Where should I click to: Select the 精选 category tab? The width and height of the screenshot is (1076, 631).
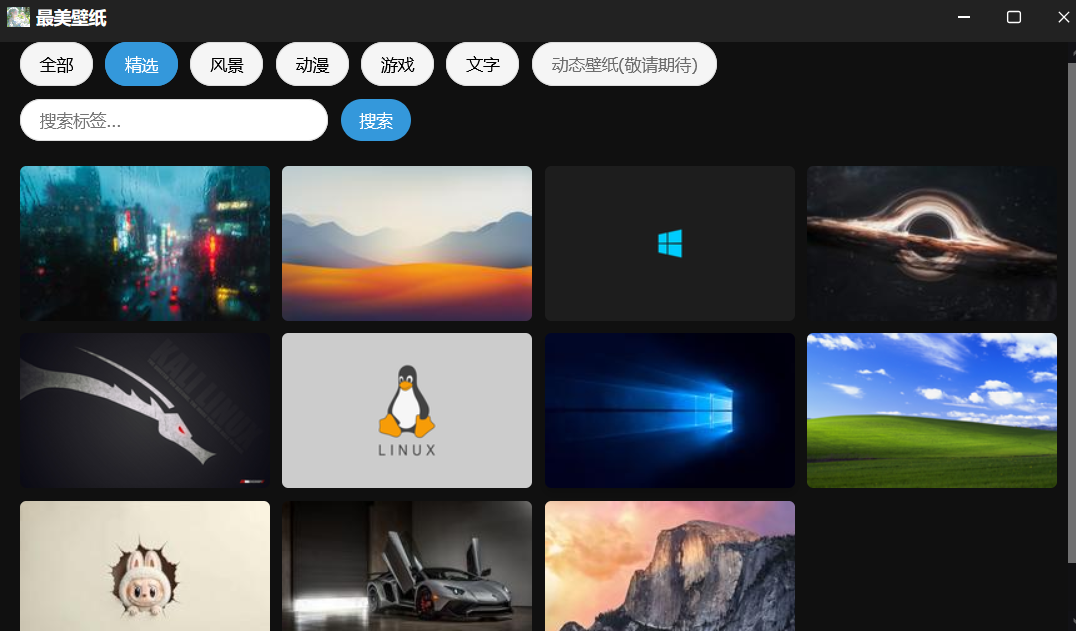click(x=141, y=64)
